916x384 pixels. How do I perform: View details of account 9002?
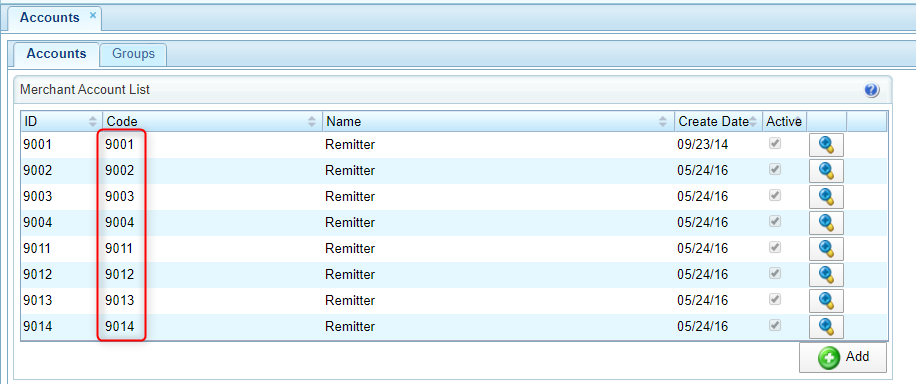[x=826, y=171]
